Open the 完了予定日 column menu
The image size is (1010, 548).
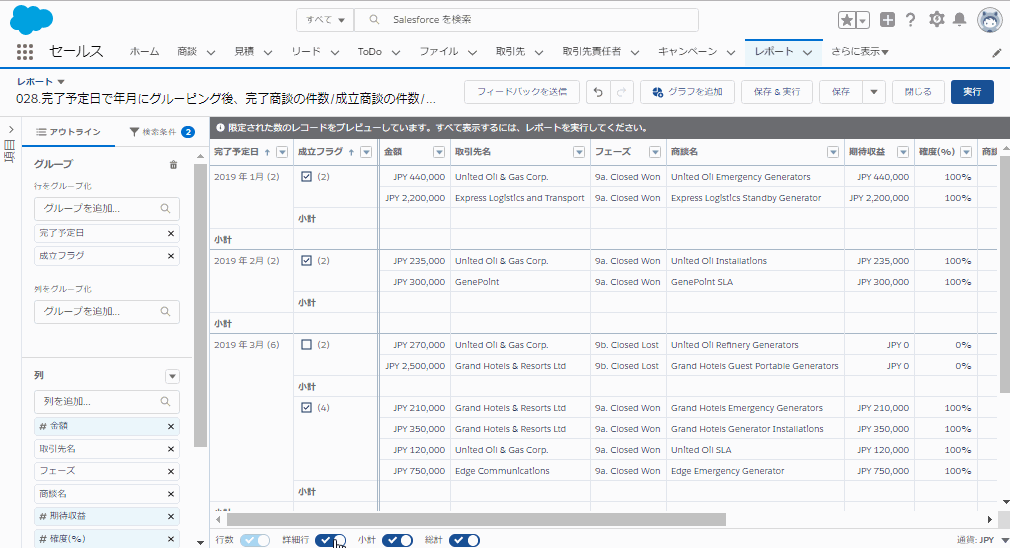[x=282, y=152]
